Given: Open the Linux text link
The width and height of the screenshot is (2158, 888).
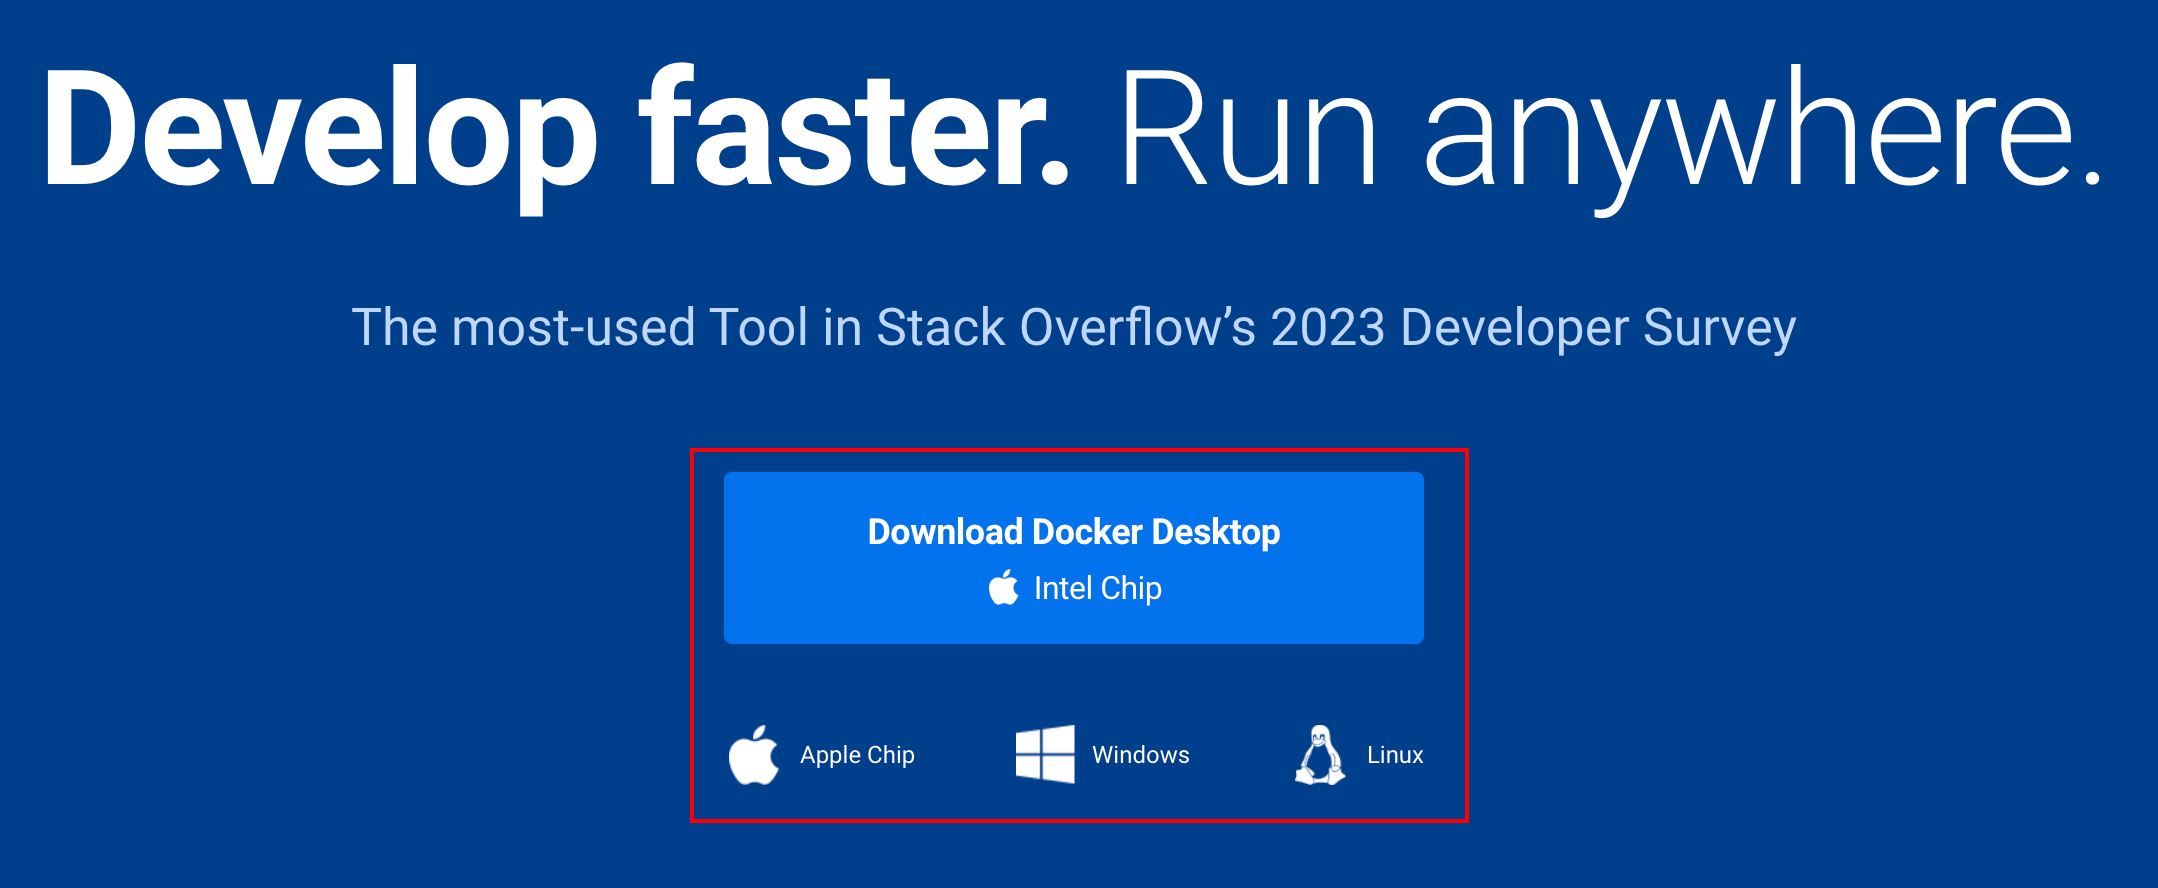Looking at the screenshot, I should (x=1395, y=755).
